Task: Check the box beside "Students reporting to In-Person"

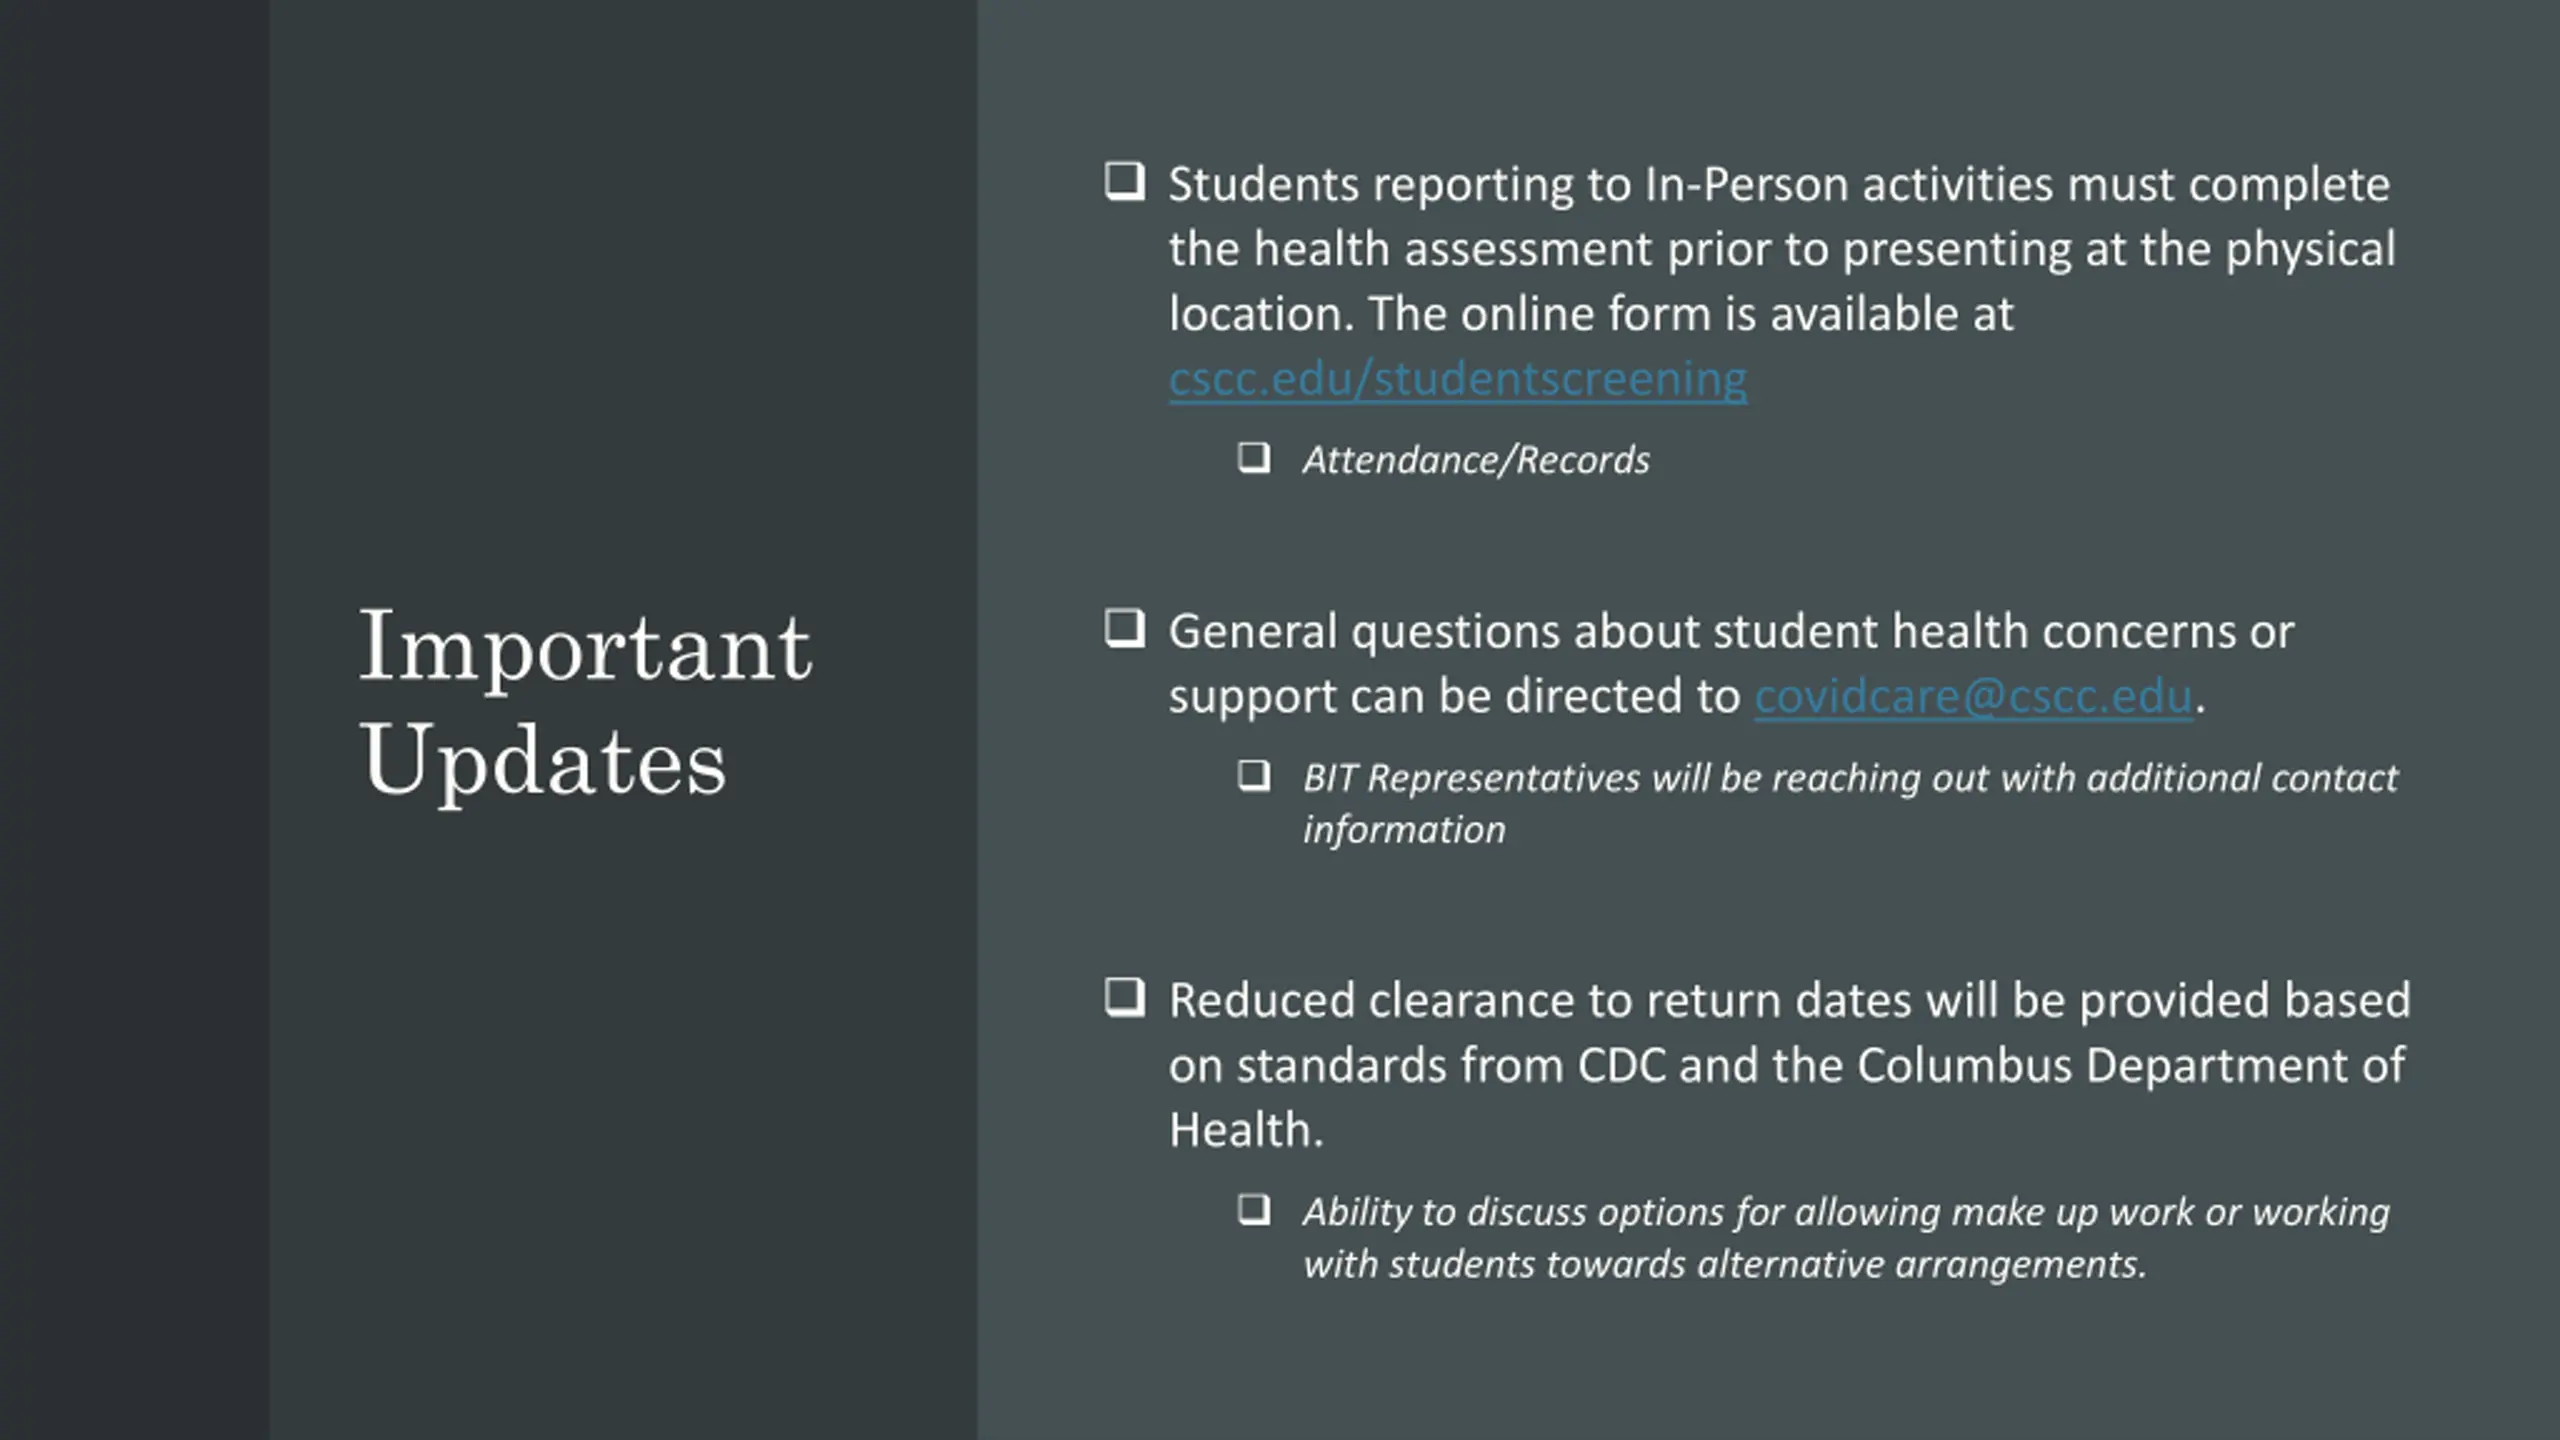Action: click(1124, 182)
